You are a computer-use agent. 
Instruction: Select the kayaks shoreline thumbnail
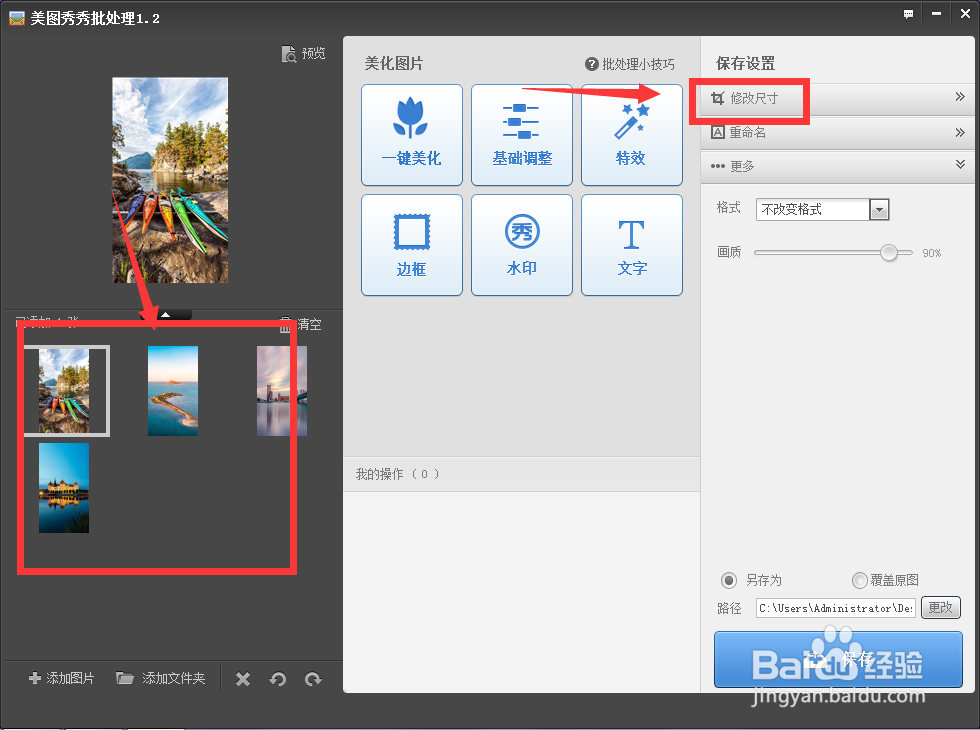coord(64,391)
